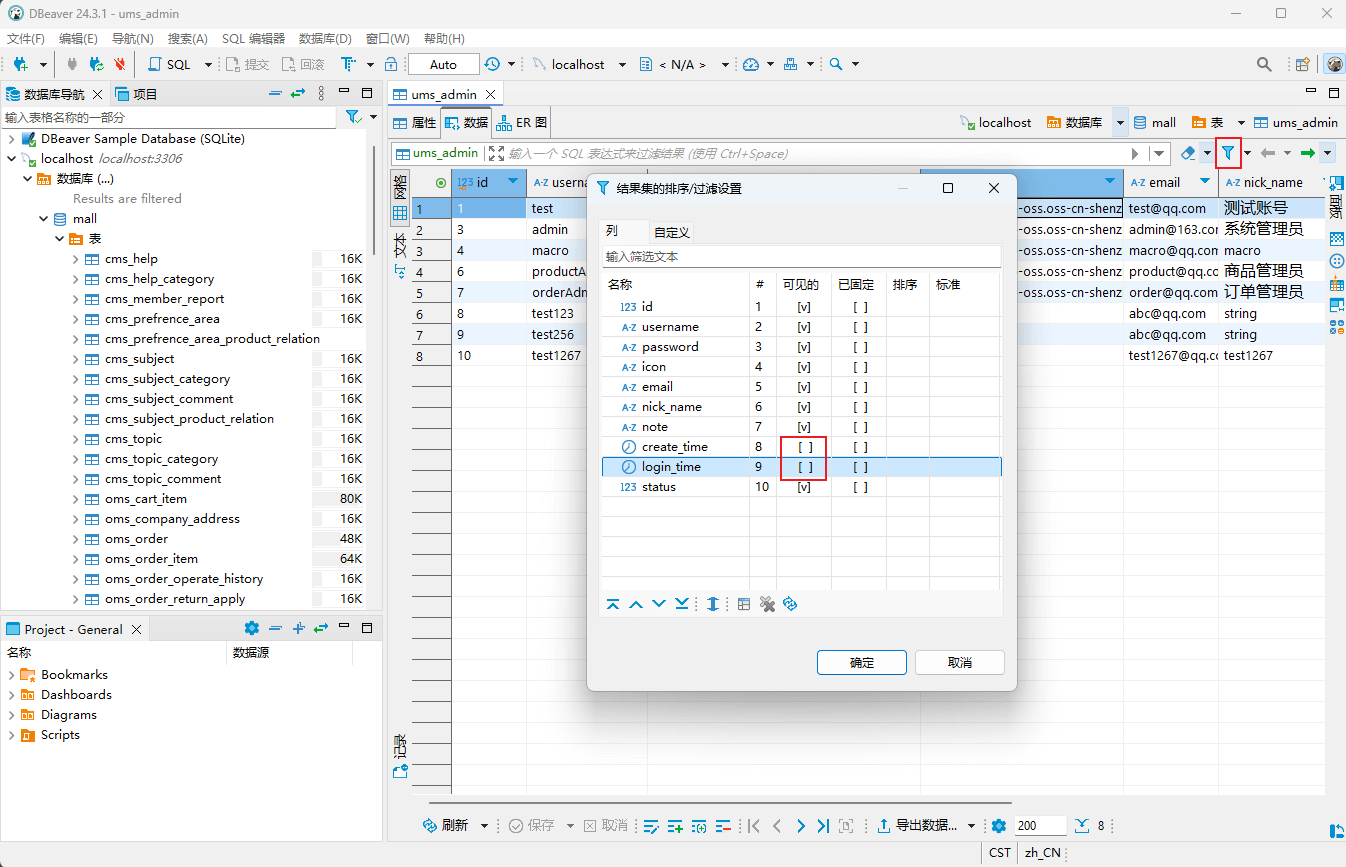Toggle the pinned checkbox for id column
Image resolution: width=1346 pixels, height=867 pixels.
860,307
